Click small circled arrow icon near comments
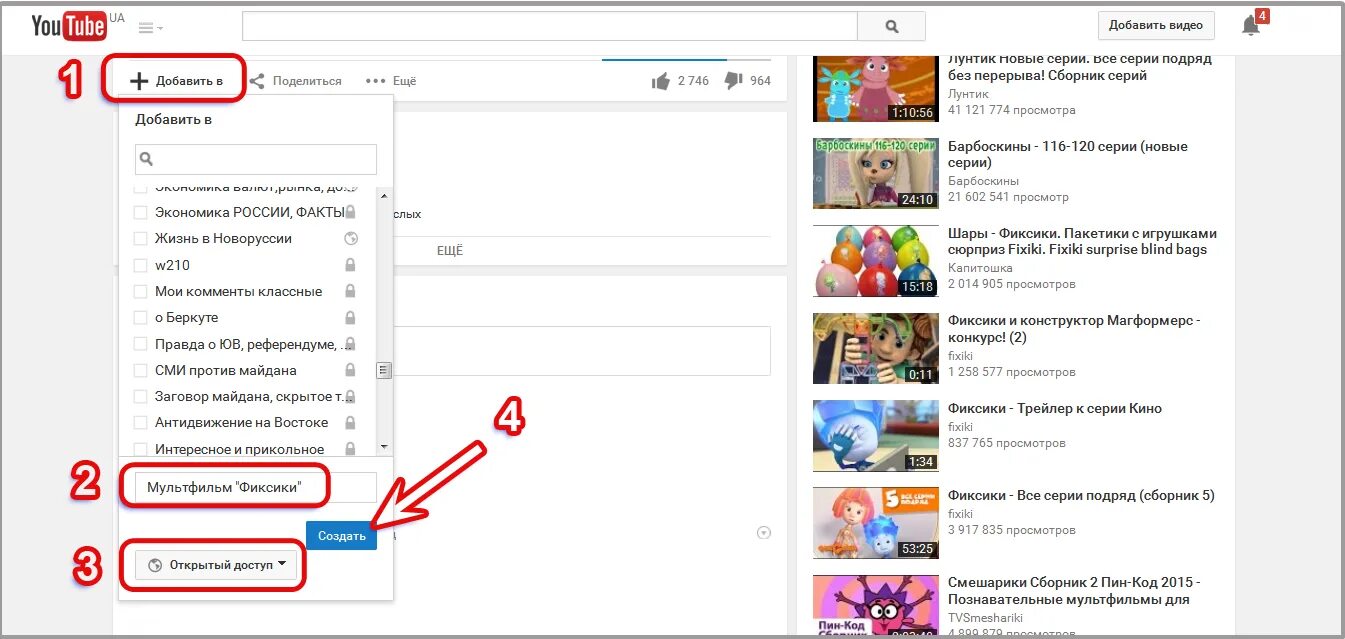Screen dimensions: 1345x639 click(x=765, y=533)
